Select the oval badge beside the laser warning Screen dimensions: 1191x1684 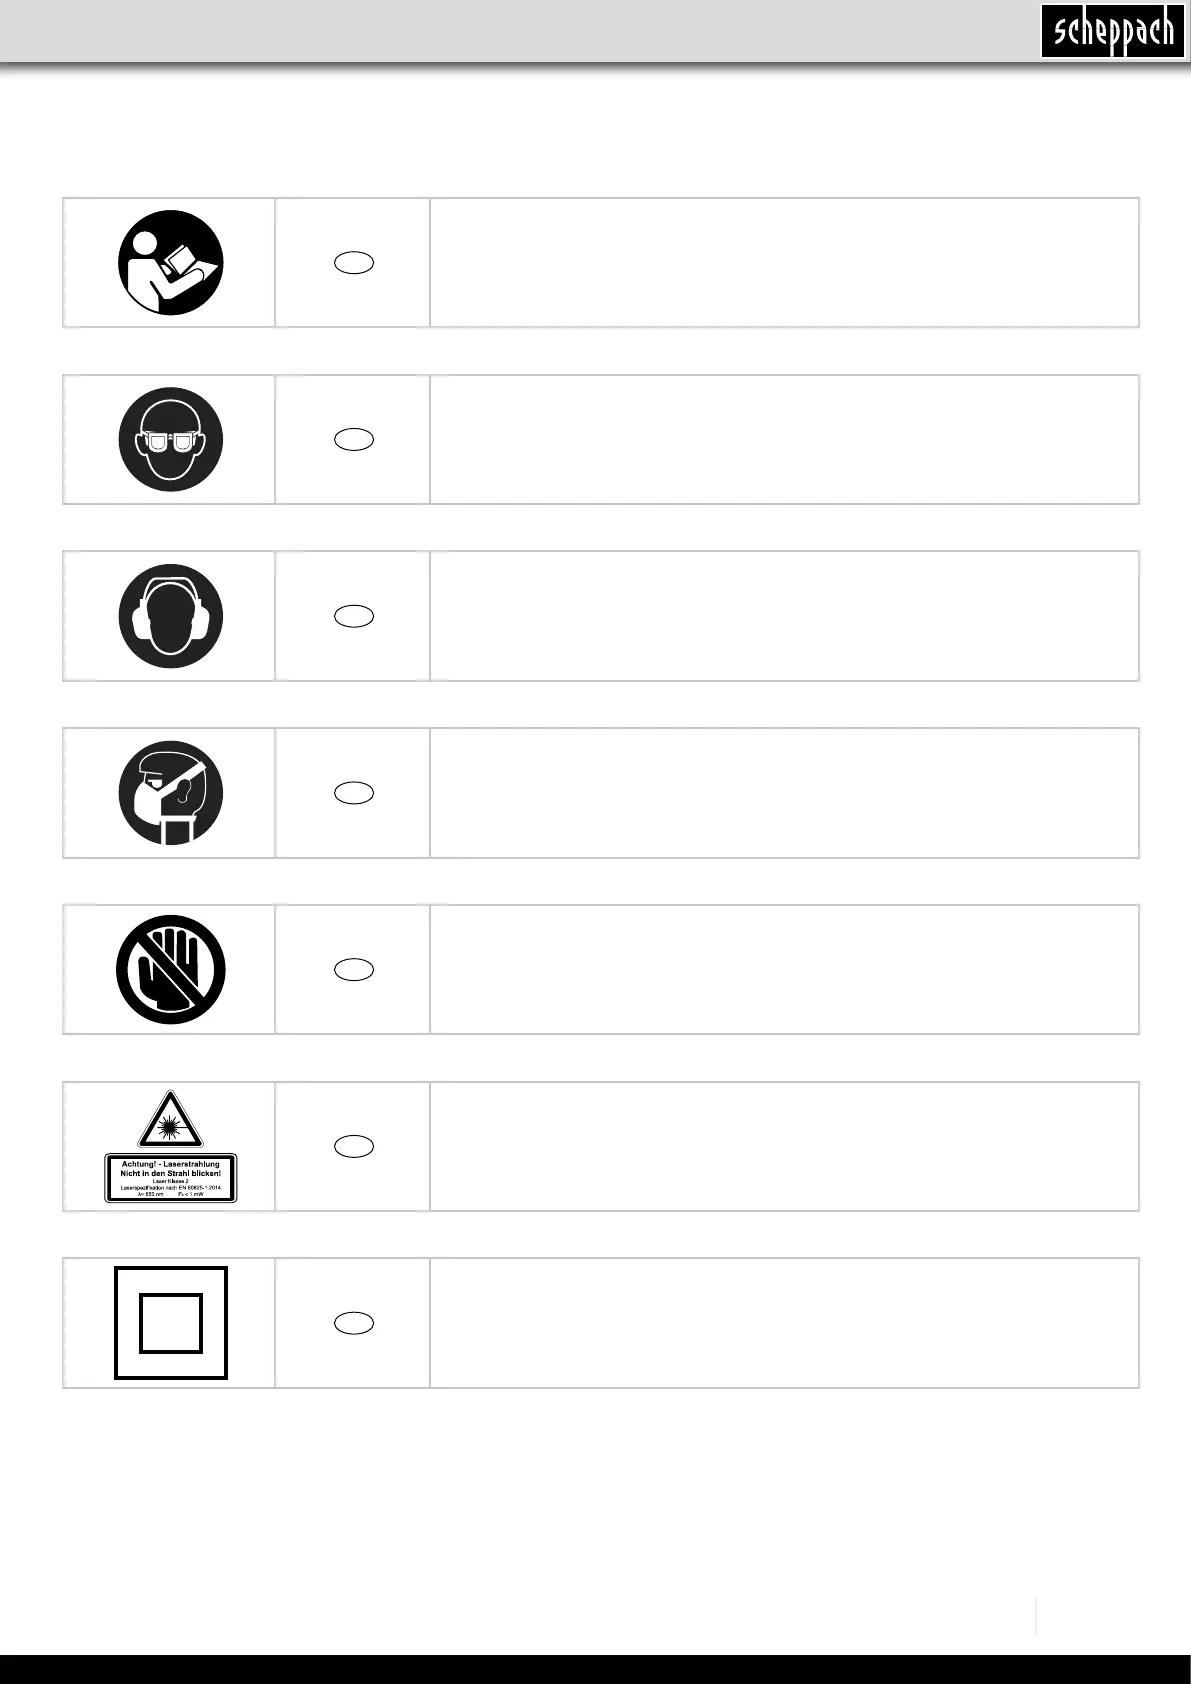pyautogui.click(x=354, y=1146)
